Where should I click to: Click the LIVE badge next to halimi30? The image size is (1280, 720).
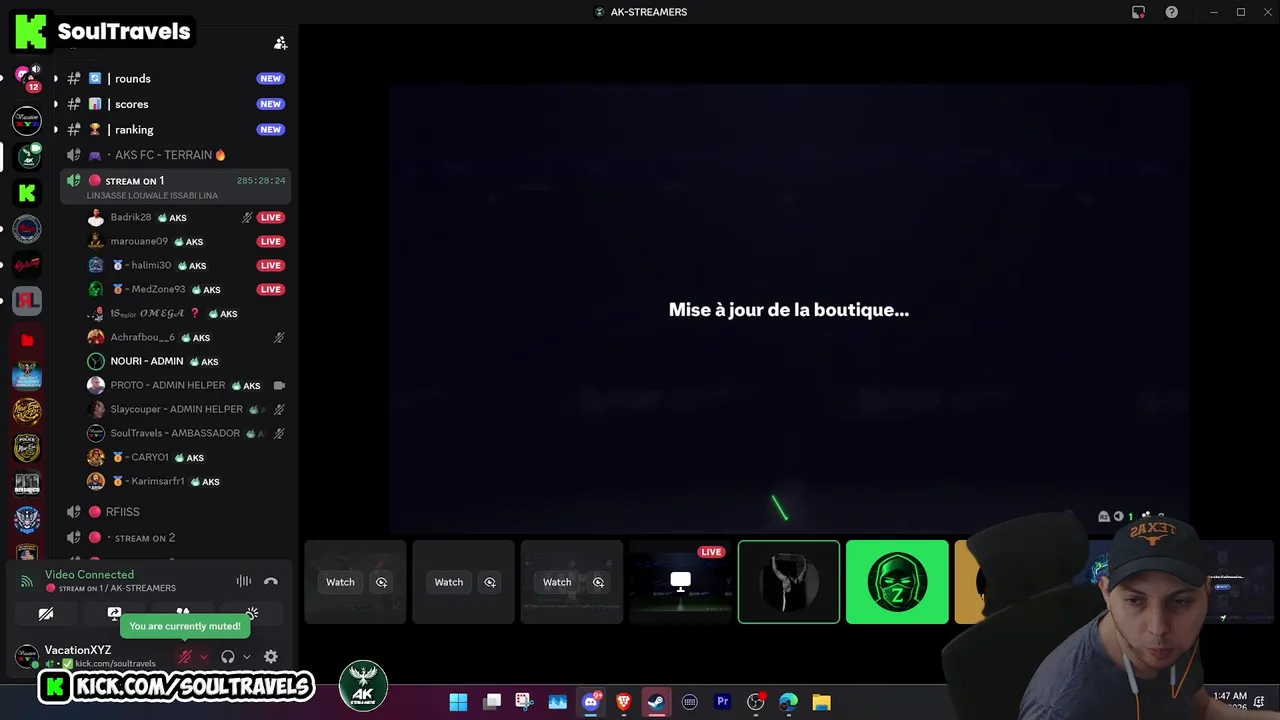[270, 265]
